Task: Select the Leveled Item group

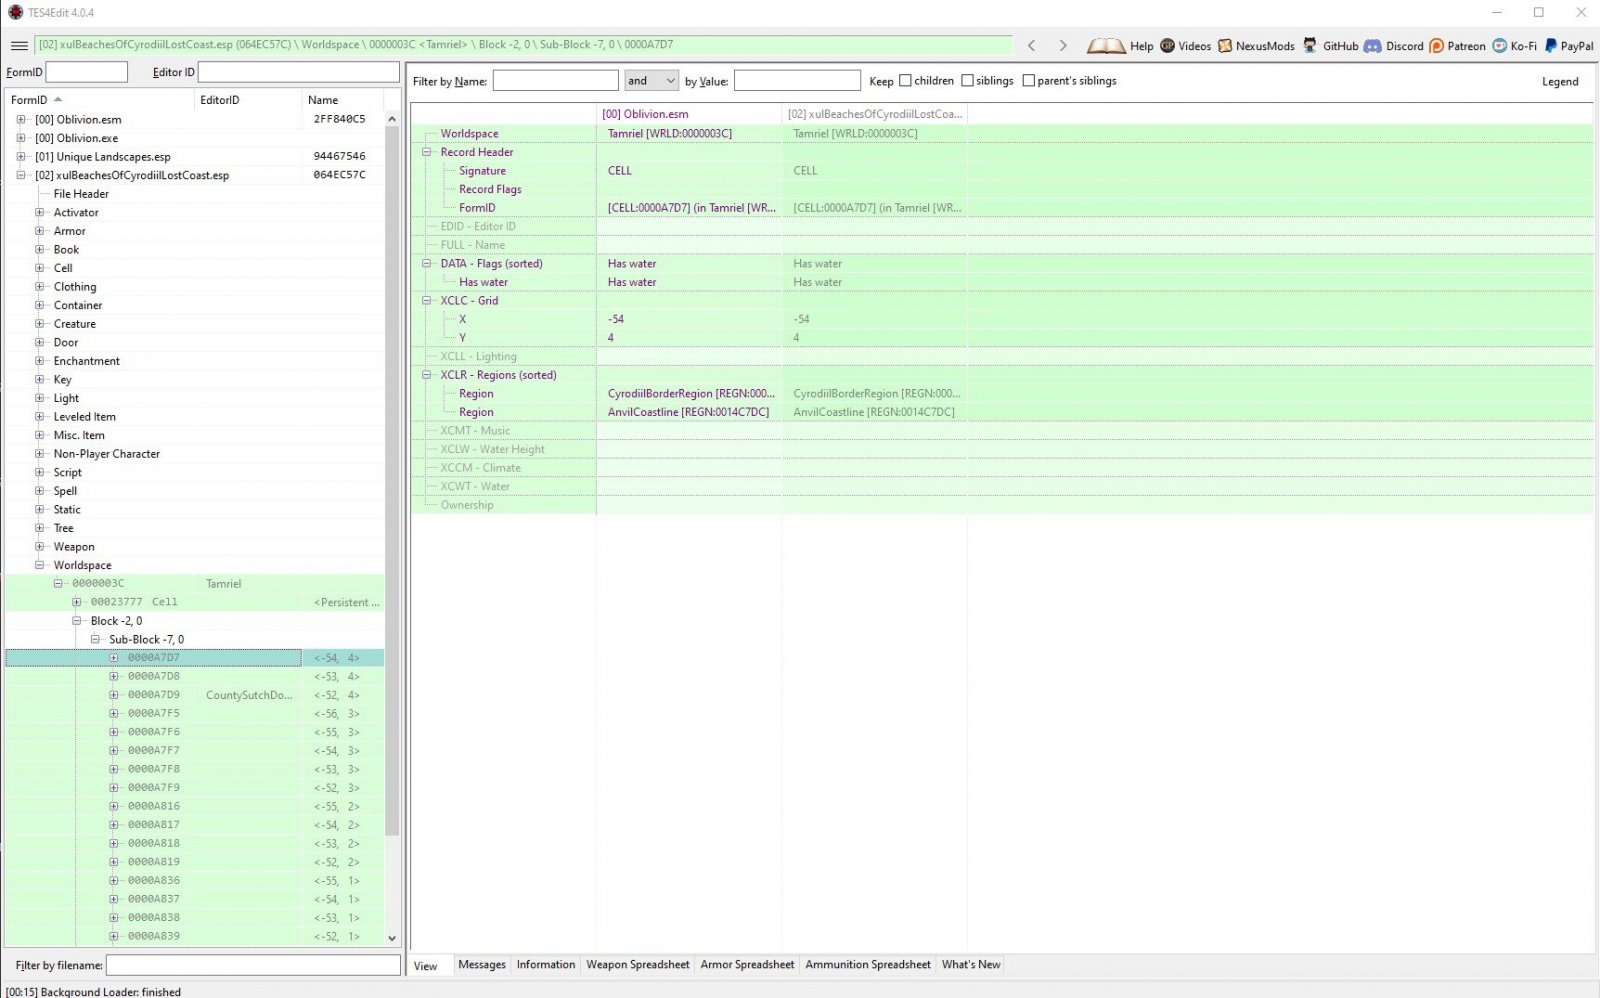Action: click(85, 417)
